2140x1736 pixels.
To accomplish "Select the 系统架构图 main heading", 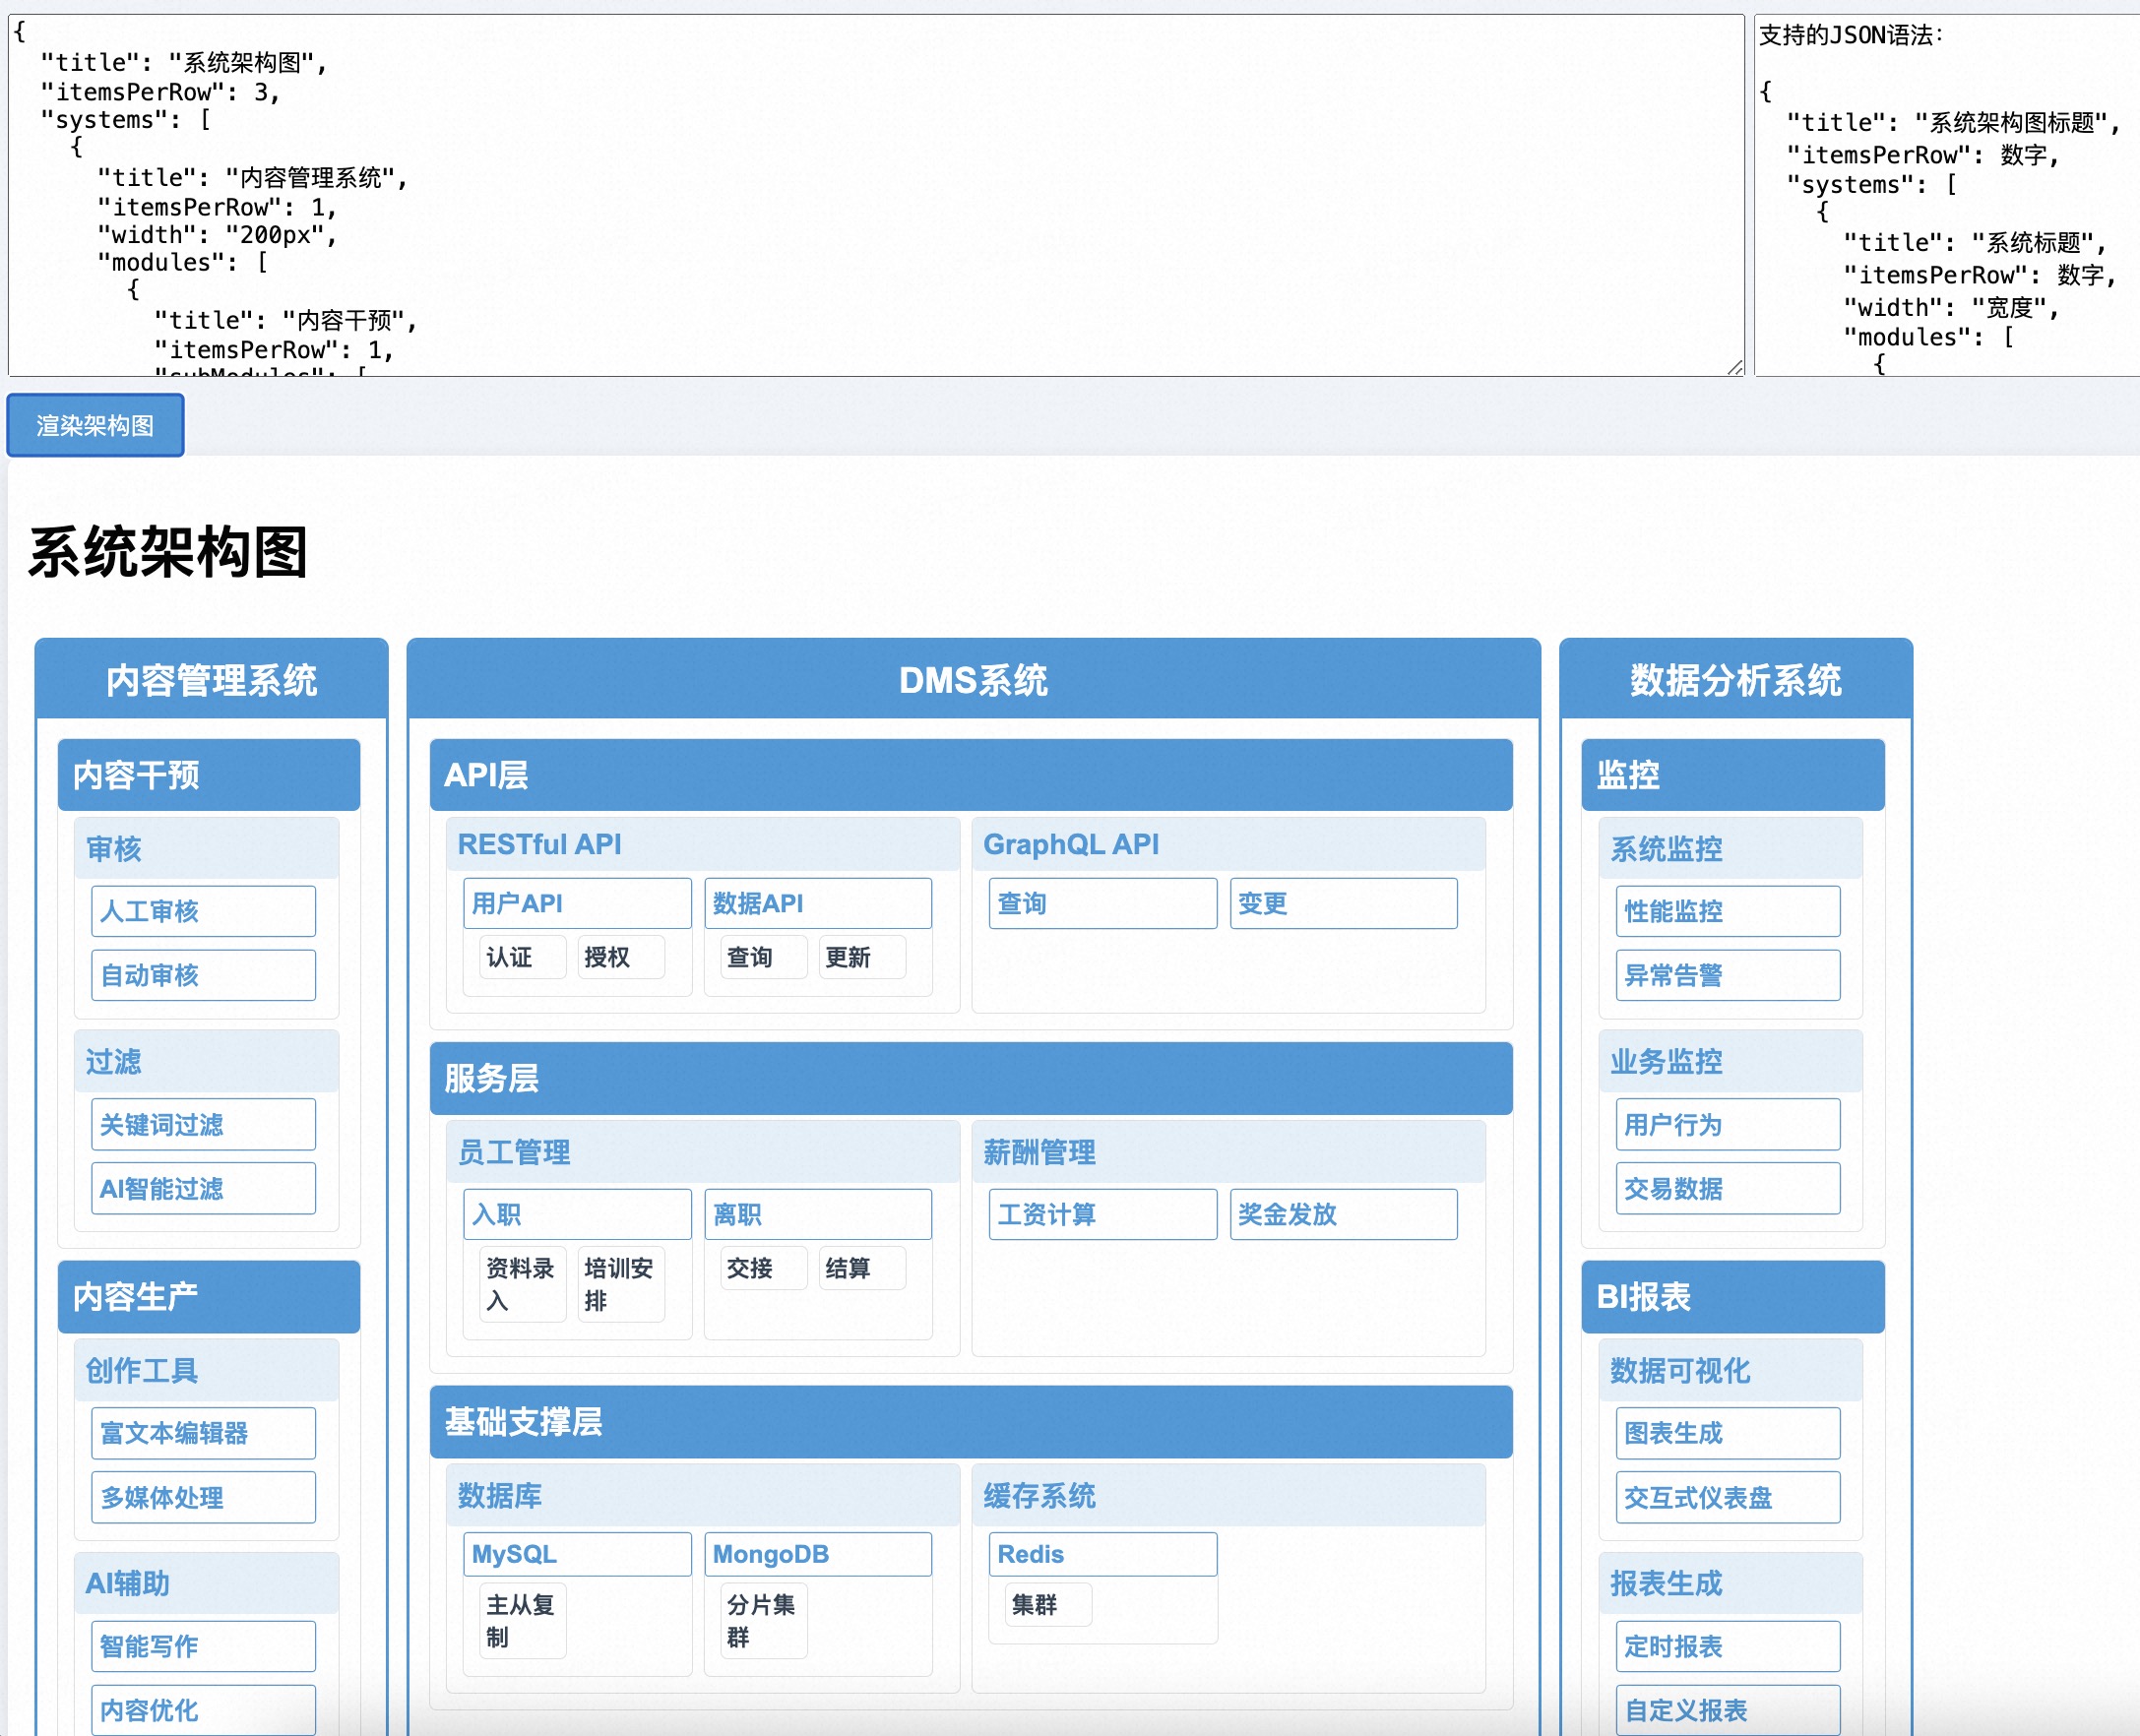I will point(168,552).
